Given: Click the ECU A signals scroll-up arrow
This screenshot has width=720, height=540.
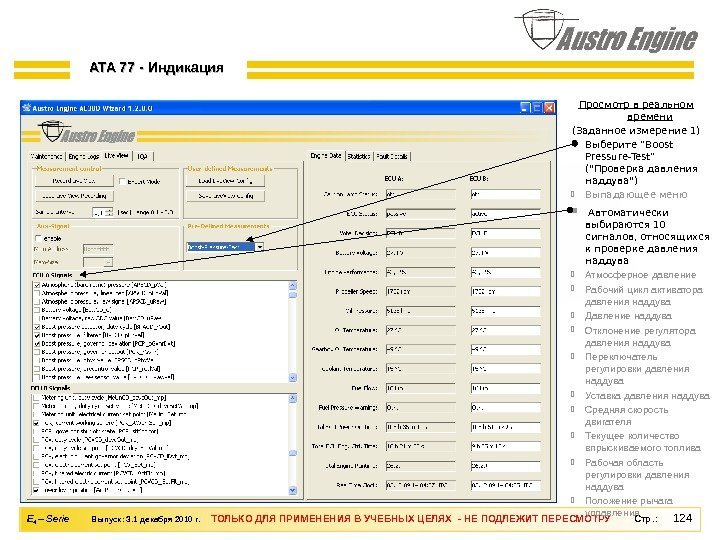Looking at the screenshot, I should [293, 285].
